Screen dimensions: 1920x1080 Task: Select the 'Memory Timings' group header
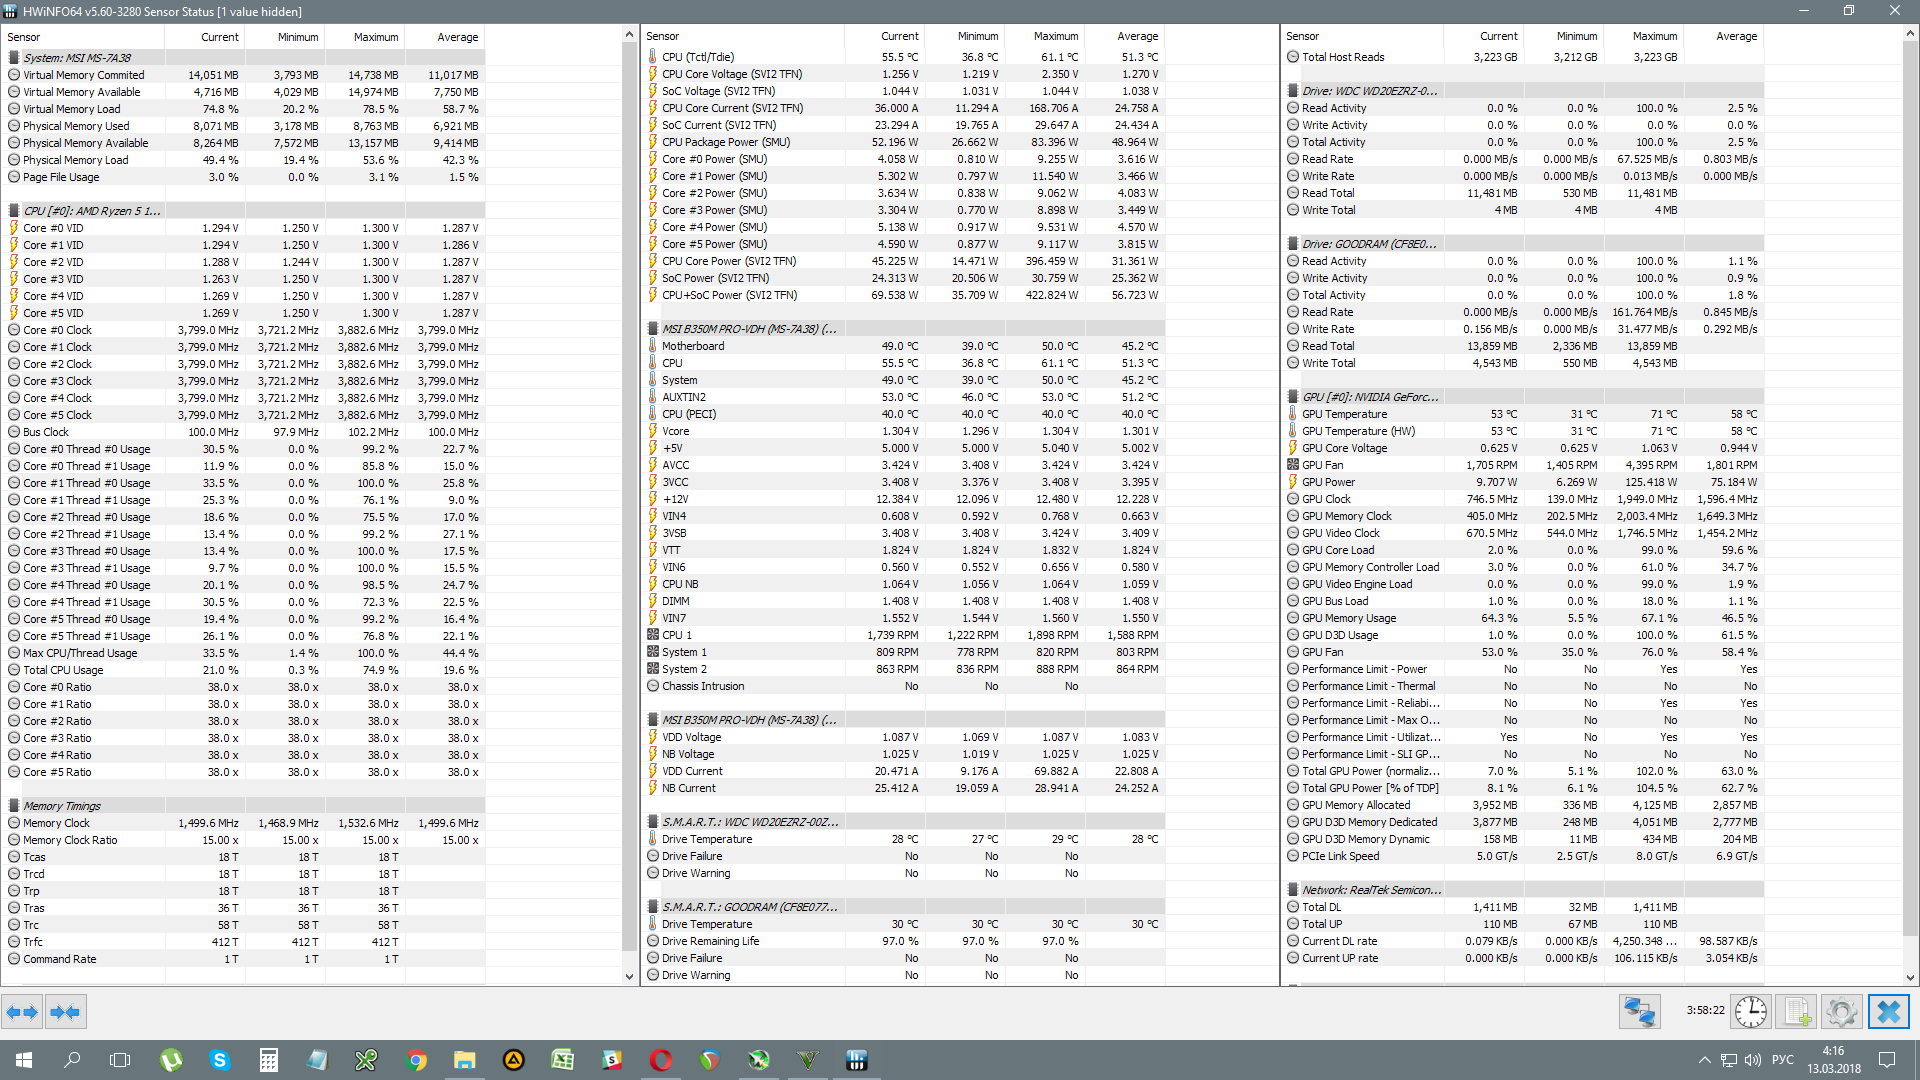(245, 806)
